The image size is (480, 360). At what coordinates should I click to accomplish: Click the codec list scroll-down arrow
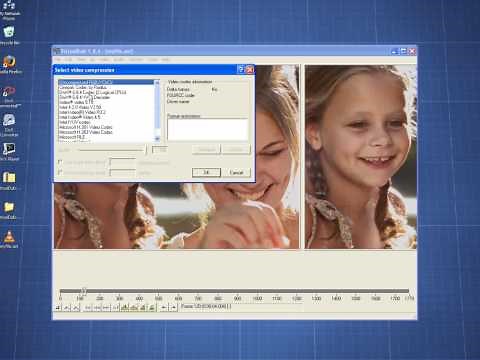point(157,139)
